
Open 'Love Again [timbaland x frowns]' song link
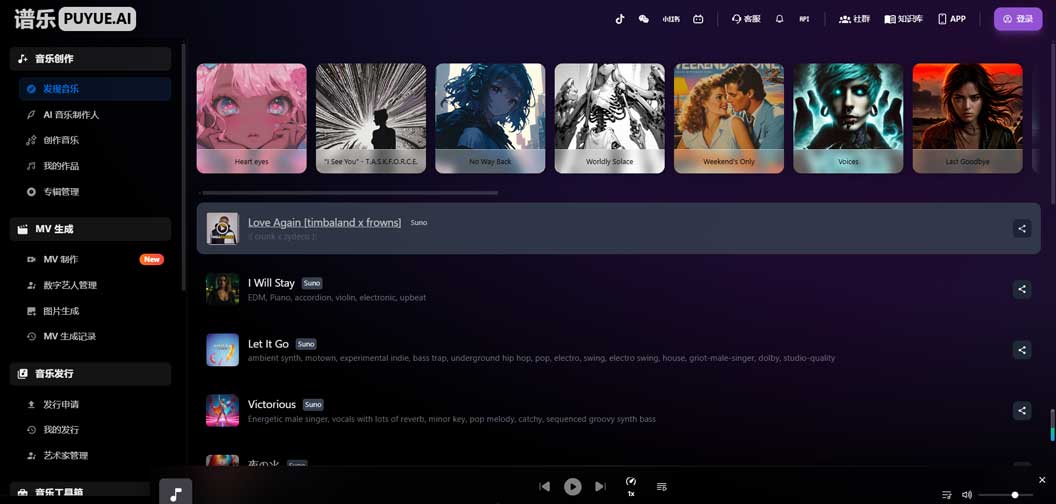[324, 222]
